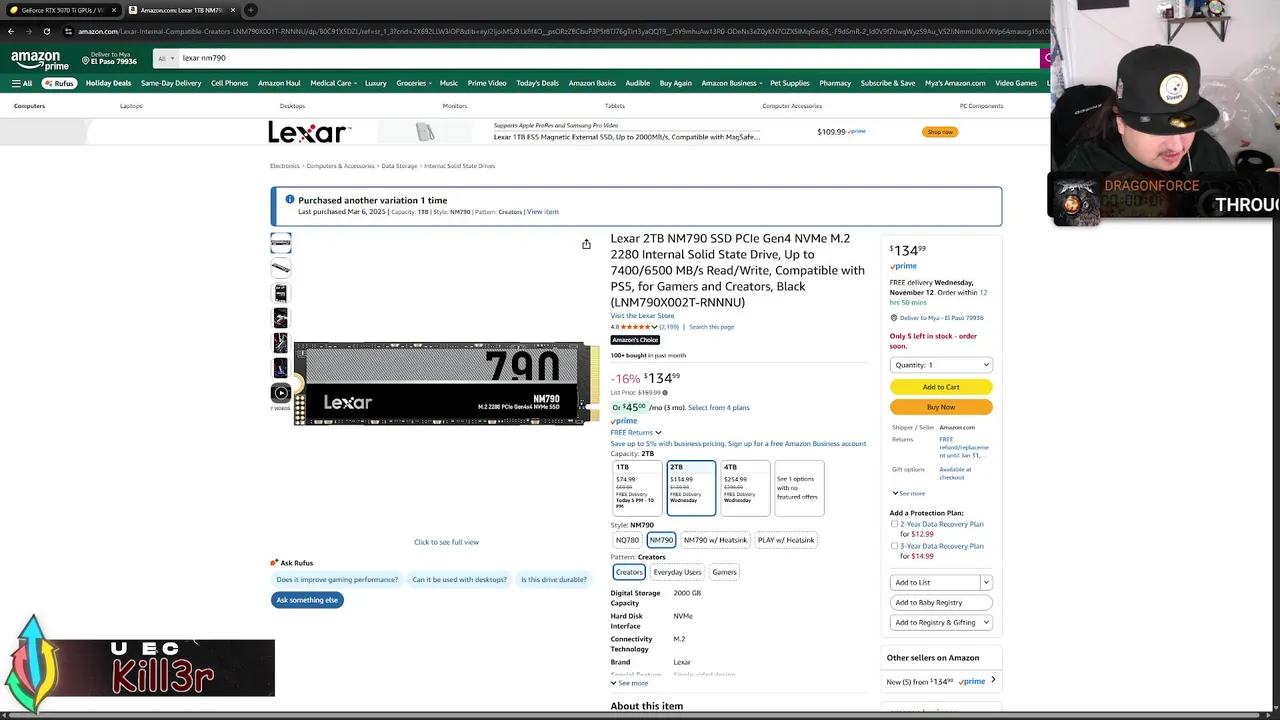Click the Deliver to Mya location icon
Screen dimensions: 1280x720
pos(86,60)
